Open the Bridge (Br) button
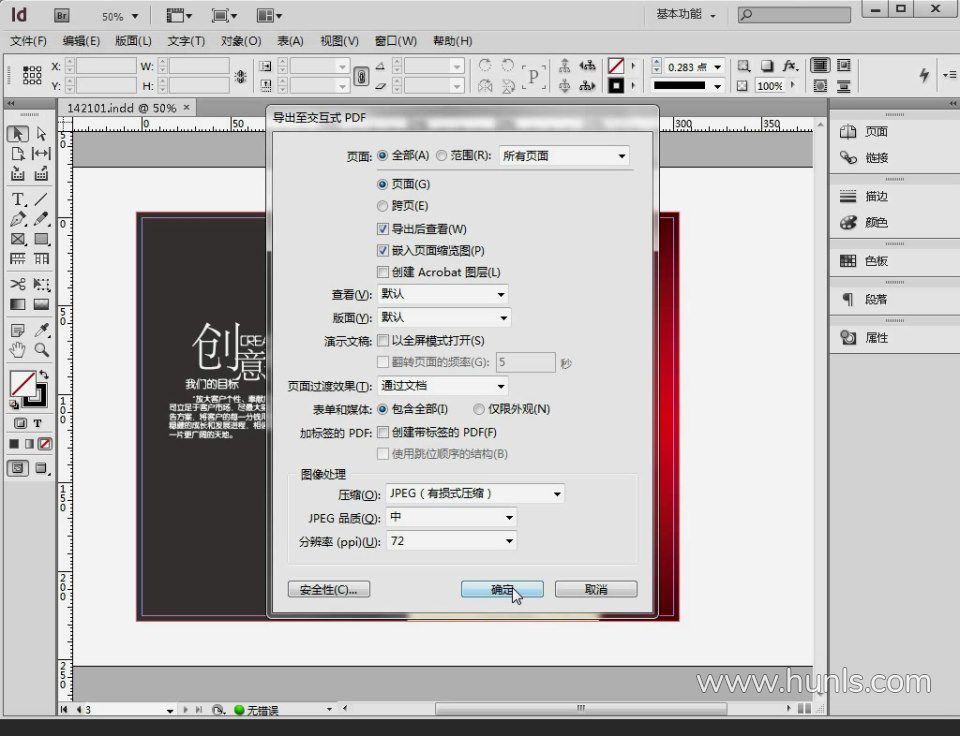This screenshot has height=736, width=960. 61,16
